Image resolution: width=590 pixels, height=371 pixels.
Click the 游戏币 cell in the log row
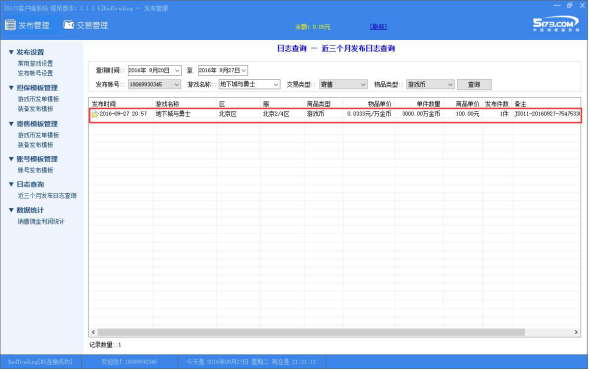click(315, 114)
